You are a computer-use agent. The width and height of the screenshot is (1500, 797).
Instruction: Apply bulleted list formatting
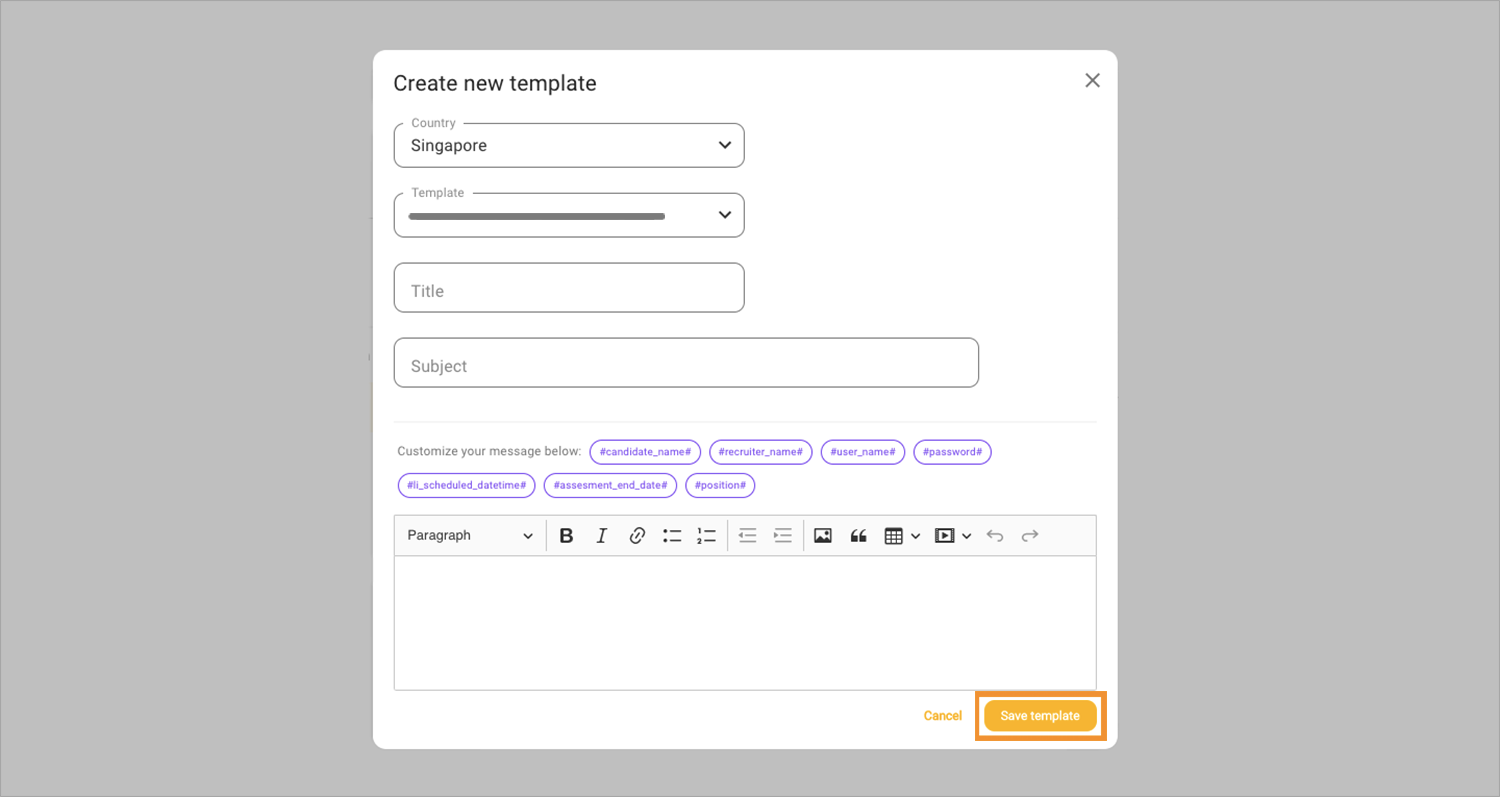point(672,536)
